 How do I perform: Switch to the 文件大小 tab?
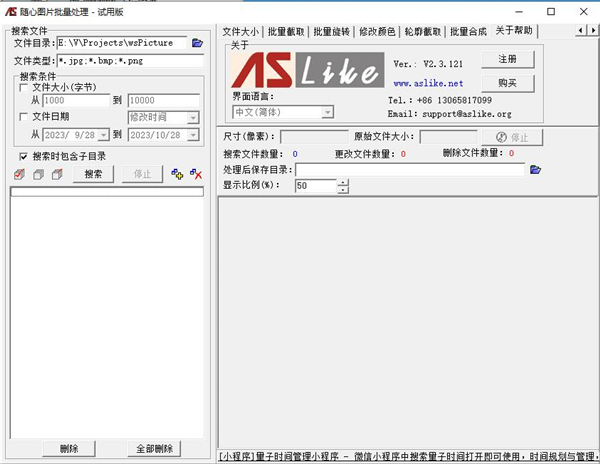tap(241, 32)
